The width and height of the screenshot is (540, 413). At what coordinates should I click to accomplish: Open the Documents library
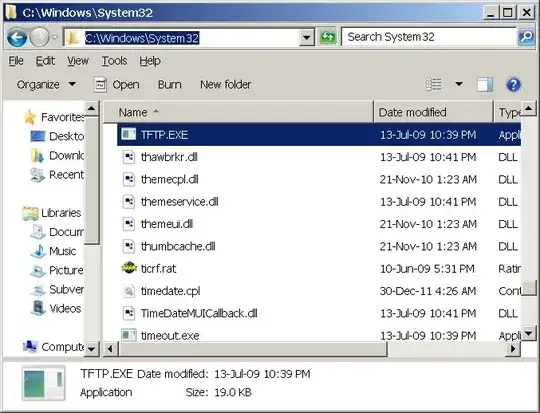(x=58, y=232)
